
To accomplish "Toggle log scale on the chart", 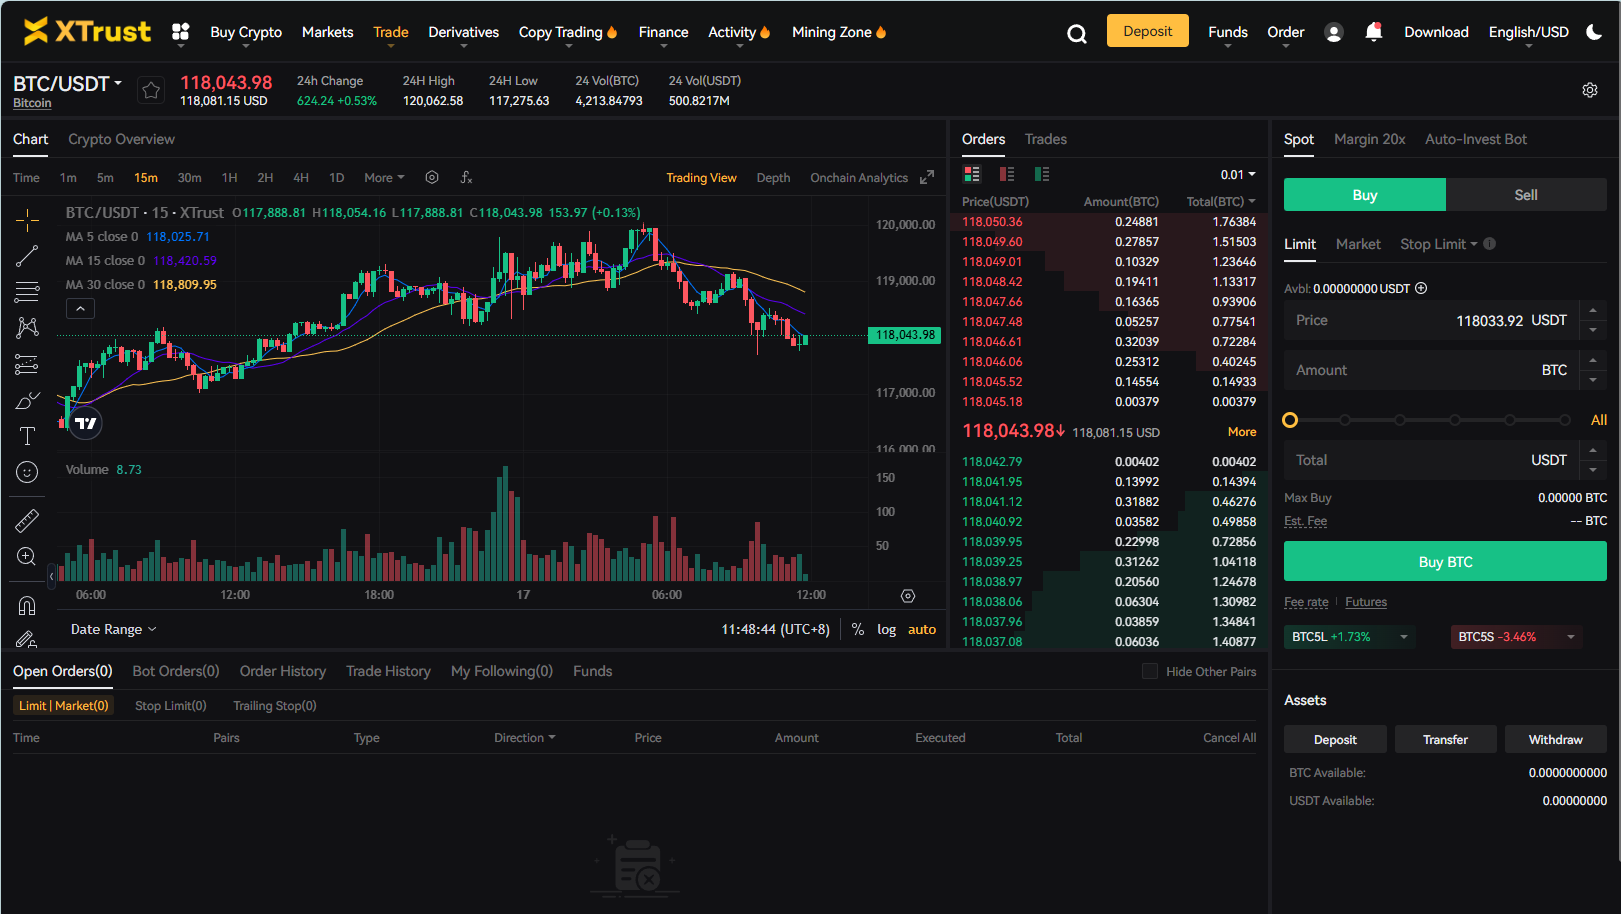I will [886, 629].
